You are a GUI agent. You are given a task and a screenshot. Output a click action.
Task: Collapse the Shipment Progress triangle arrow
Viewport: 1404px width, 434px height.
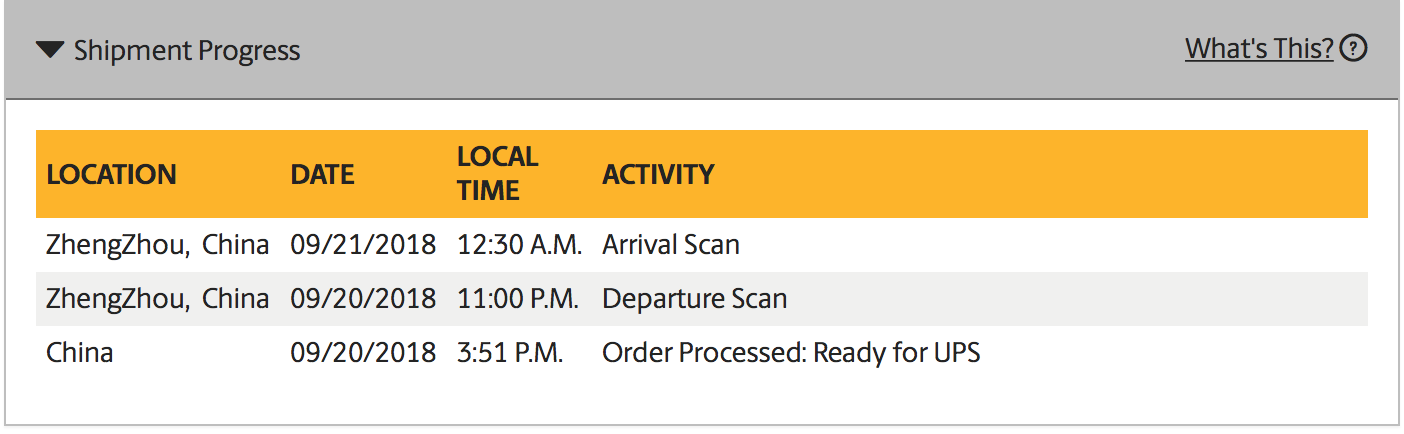[x=50, y=50]
